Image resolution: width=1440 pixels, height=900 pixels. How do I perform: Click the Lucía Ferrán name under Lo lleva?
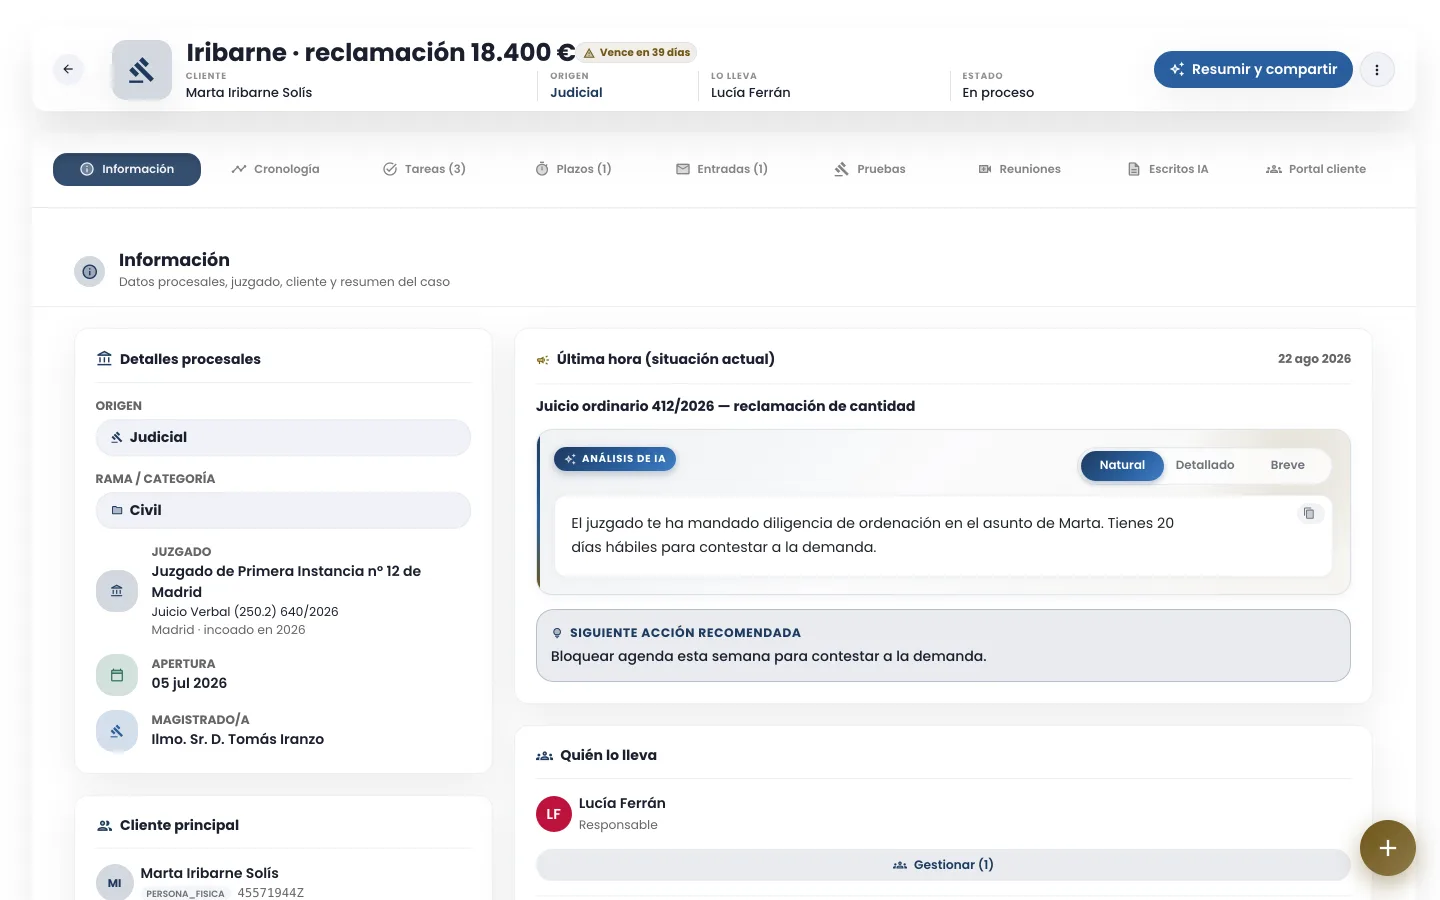point(751,92)
